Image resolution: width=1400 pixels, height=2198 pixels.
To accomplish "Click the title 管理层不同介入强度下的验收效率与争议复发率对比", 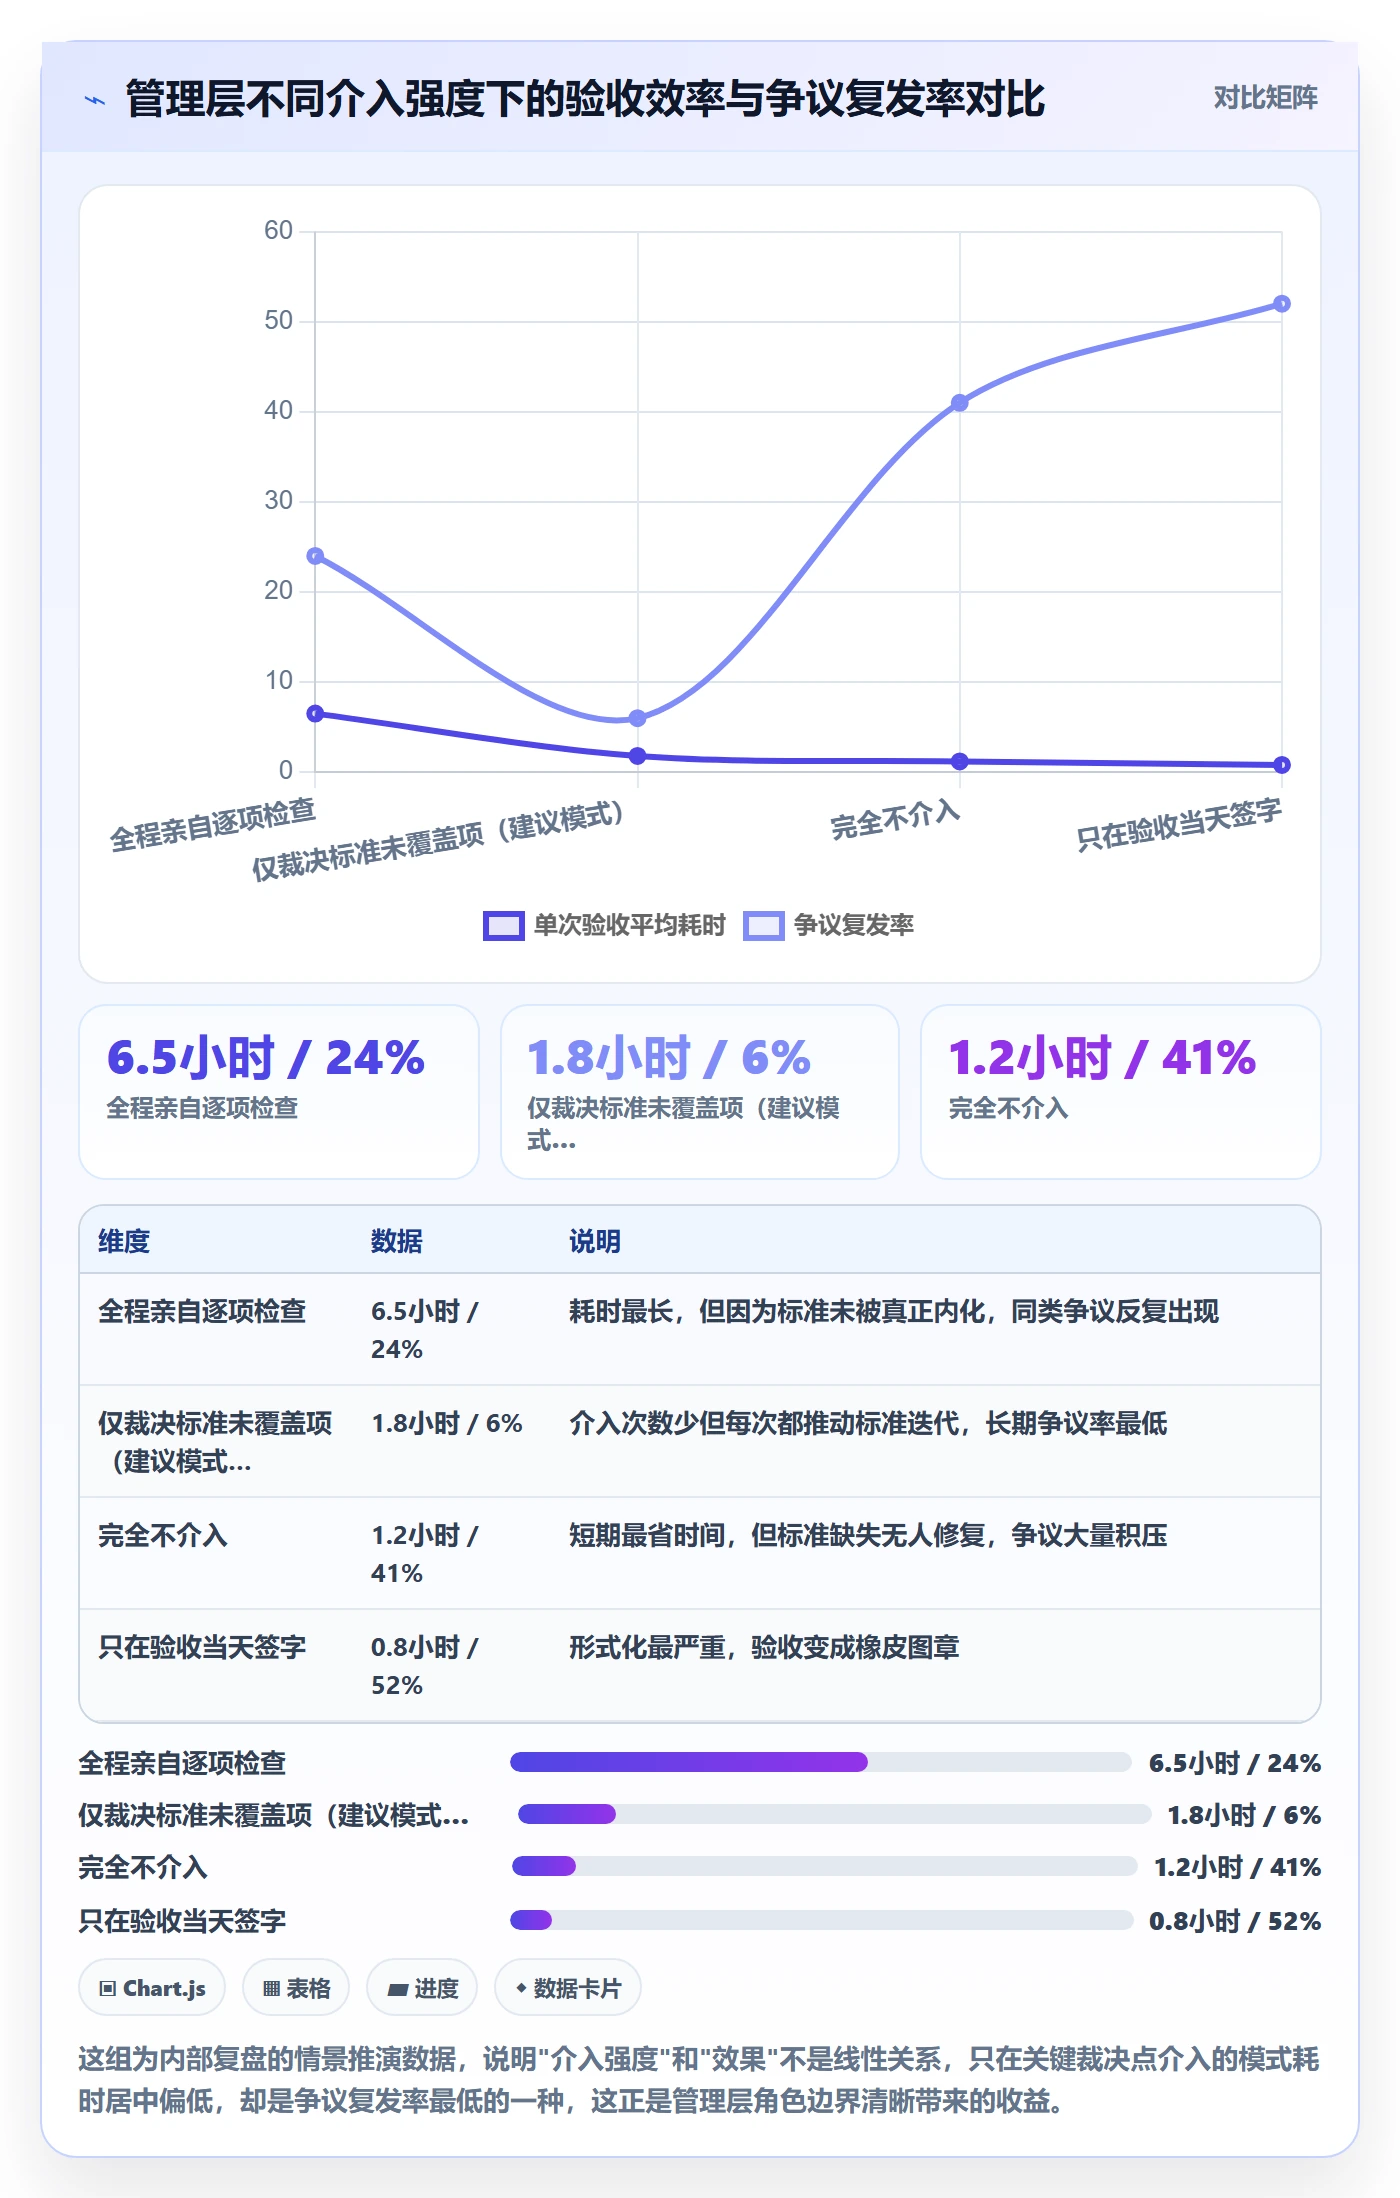I will coord(585,99).
